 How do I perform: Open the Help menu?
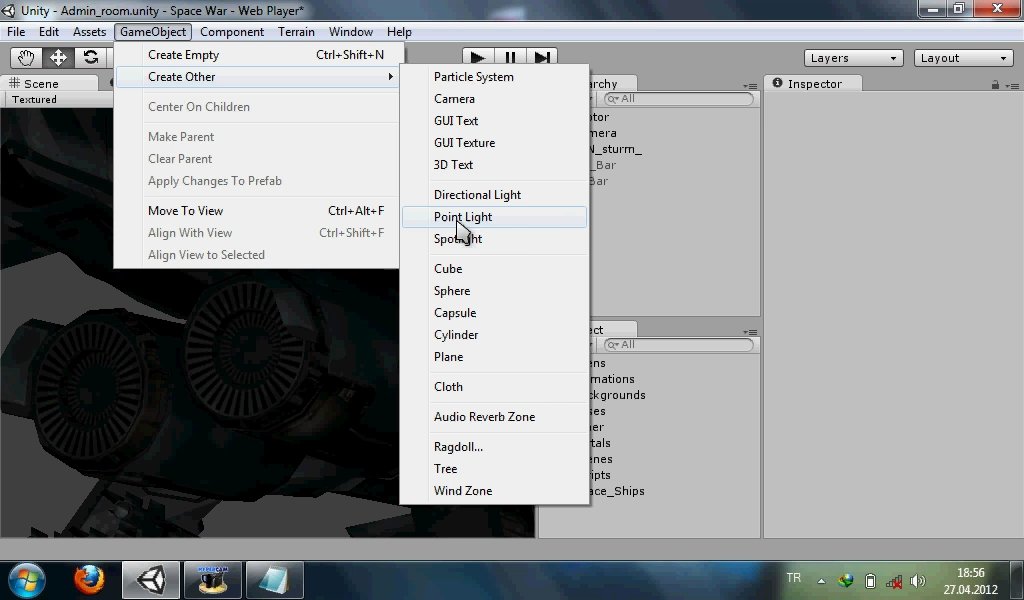399,32
